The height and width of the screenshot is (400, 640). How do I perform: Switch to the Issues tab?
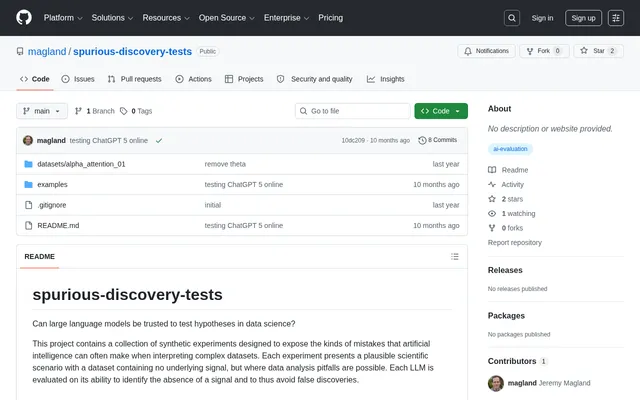click(78, 79)
